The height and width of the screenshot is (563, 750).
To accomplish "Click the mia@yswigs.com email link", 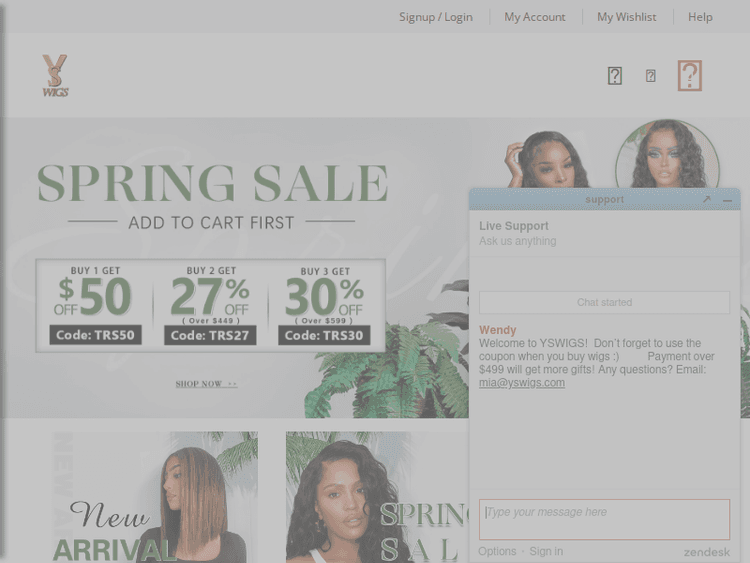I will pyautogui.click(x=522, y=383).
